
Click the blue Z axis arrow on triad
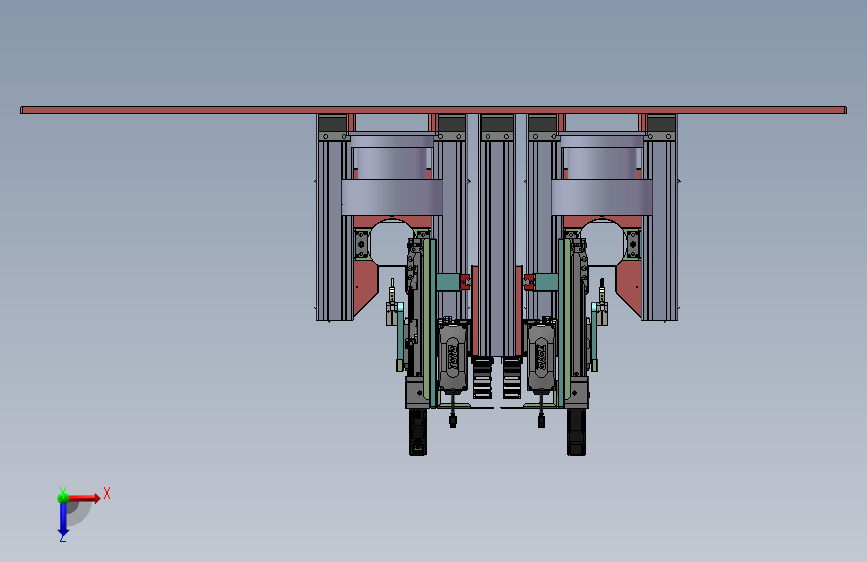[63, 520]
